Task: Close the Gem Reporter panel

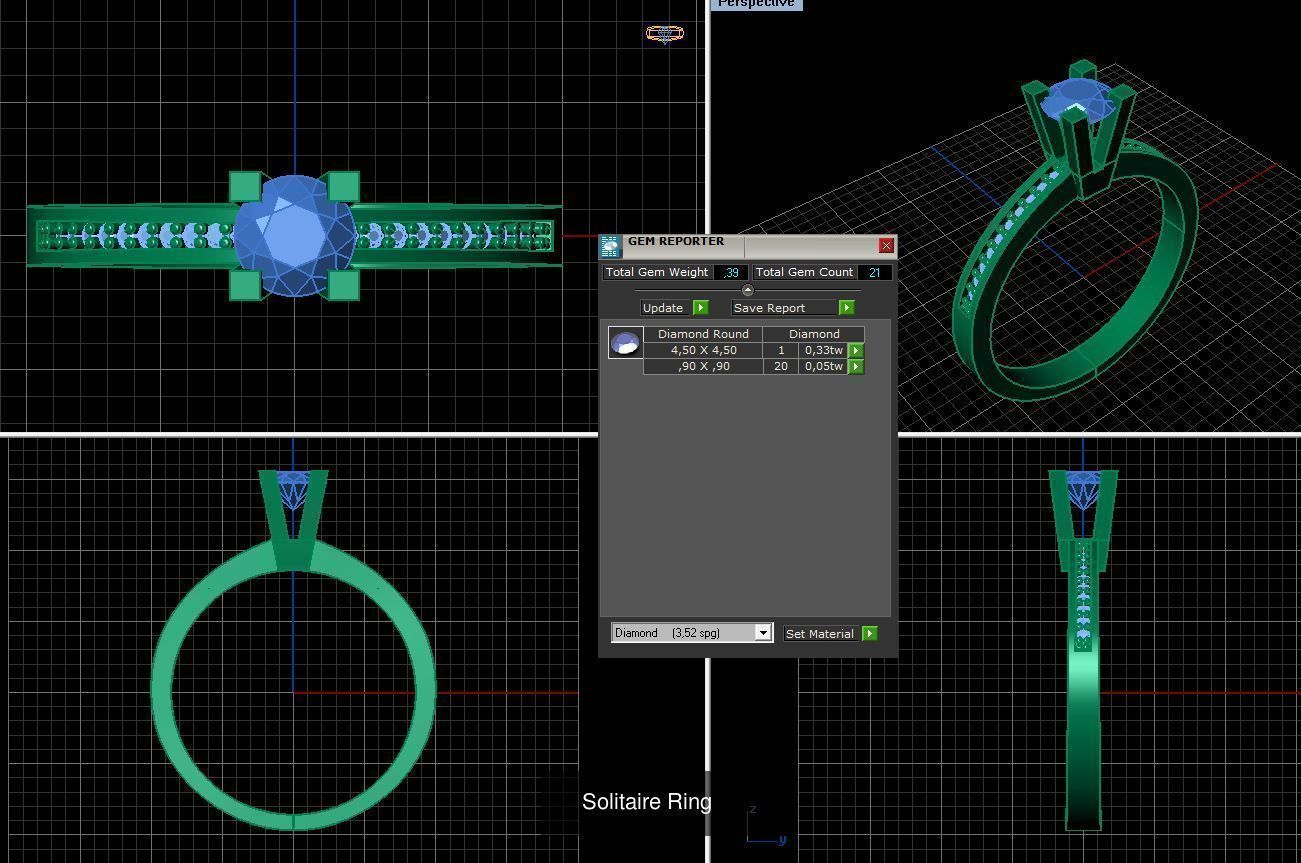Action: pyautogui.click(x=886, y=246)
